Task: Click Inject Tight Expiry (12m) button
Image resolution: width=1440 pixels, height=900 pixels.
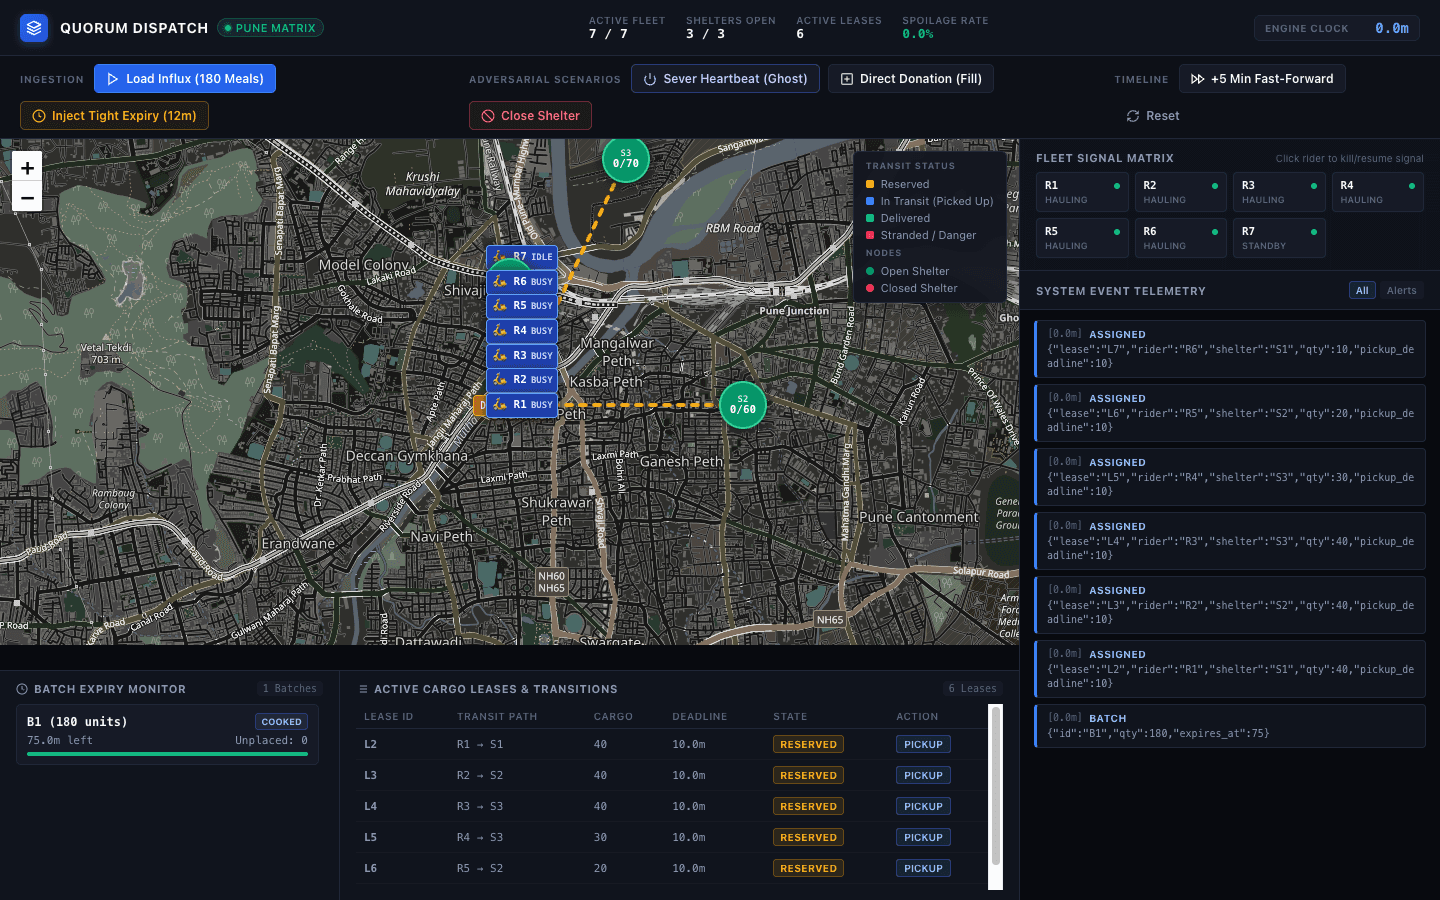Action: pyautogui.click(x=114, y=116)
